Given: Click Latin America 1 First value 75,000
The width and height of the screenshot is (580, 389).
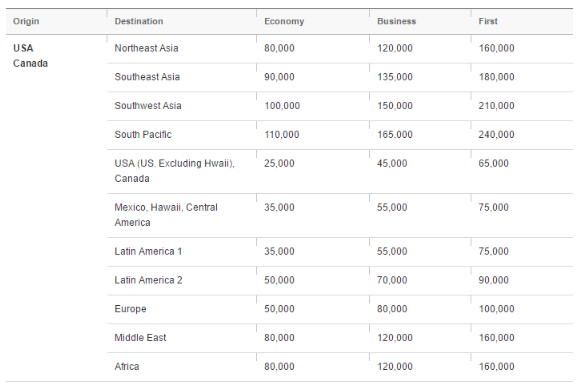Looking at the screenshot, I should (x=493, y=251).
